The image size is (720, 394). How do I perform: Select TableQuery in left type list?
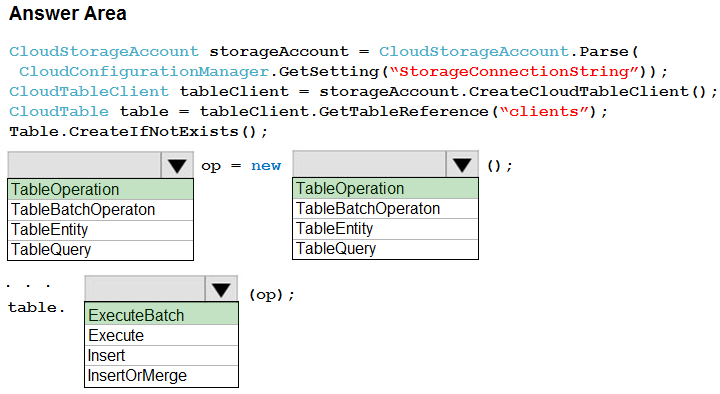(101, 250)
